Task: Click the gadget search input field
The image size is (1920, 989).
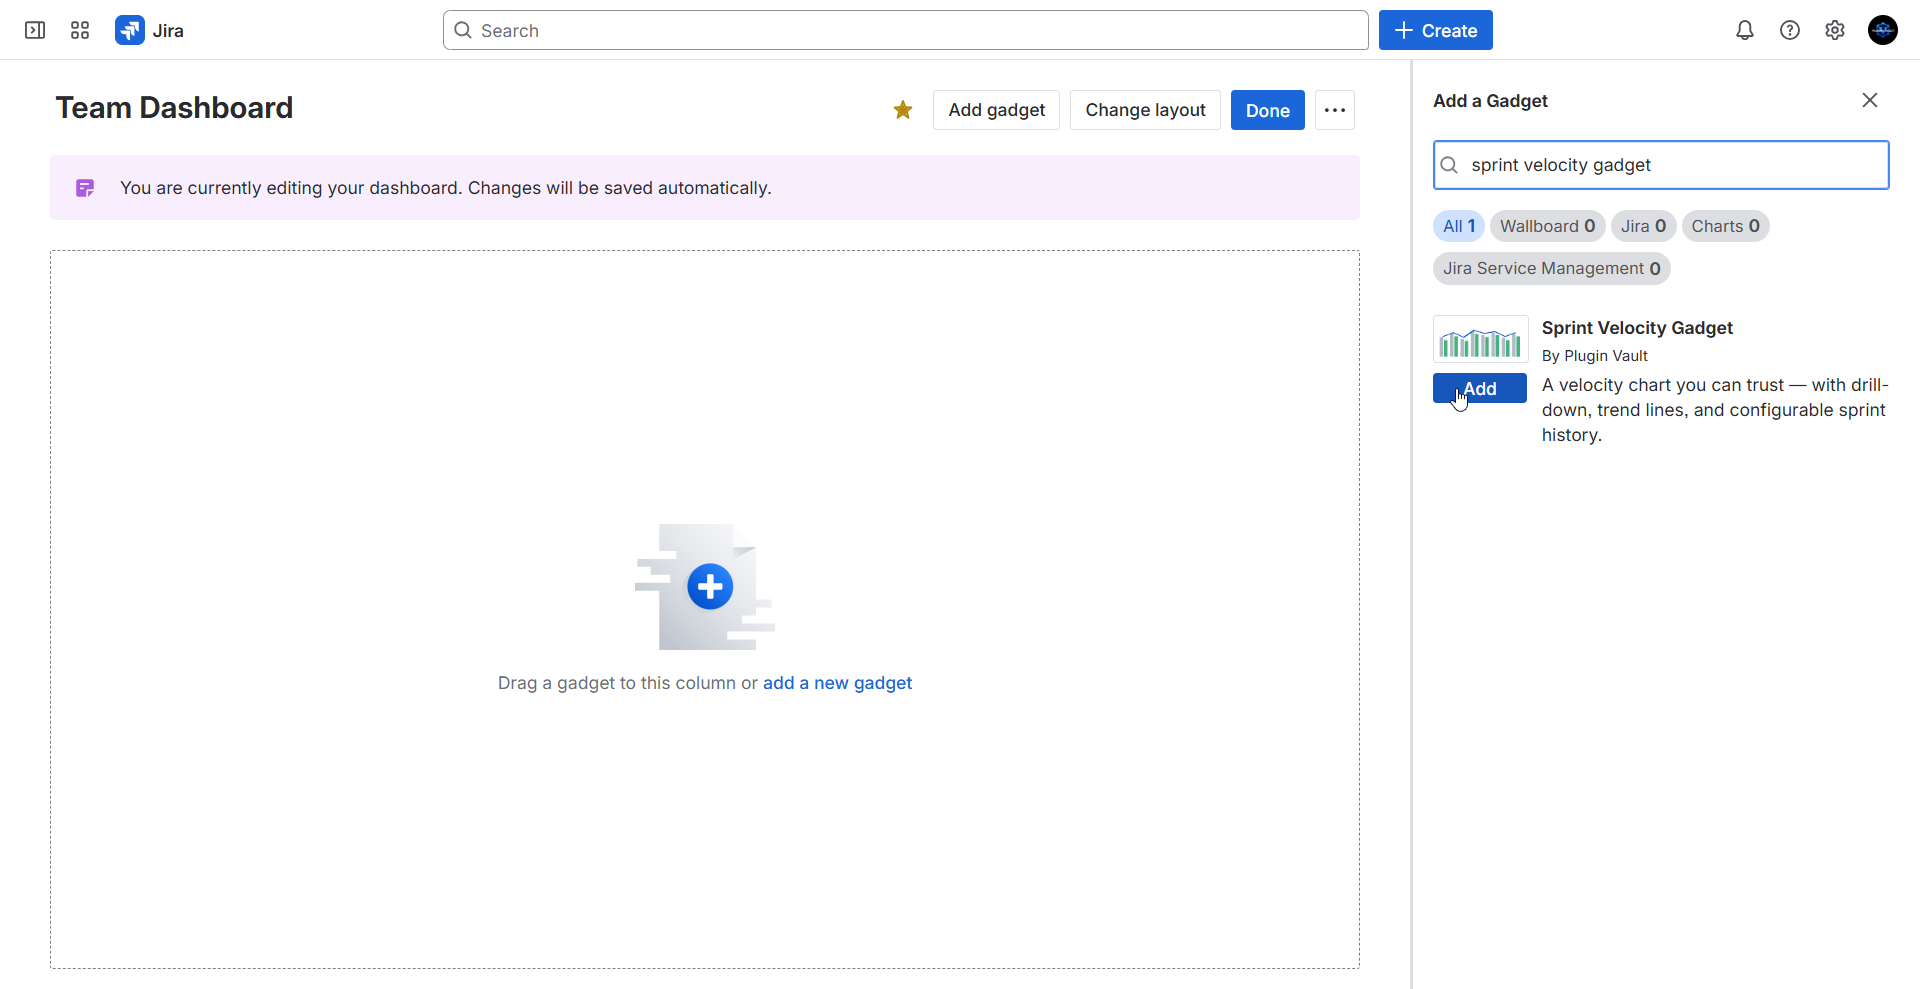Action: click(x=1660, y=165)
